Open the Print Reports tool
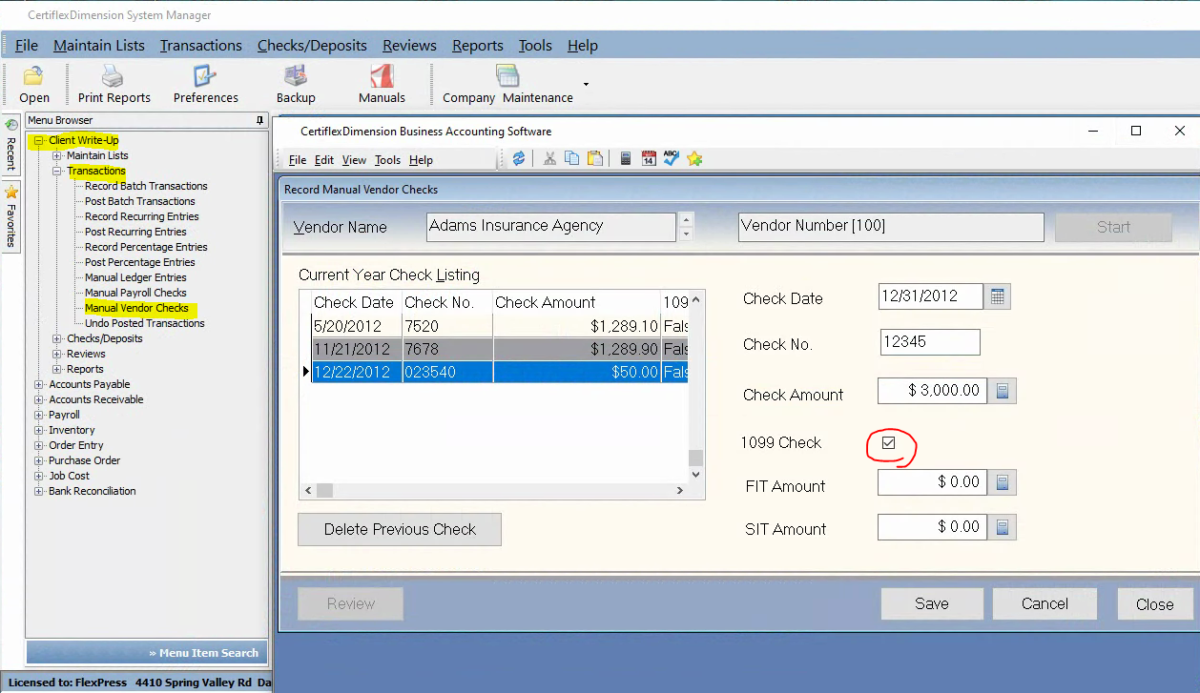This screenshot has height=693, width=1200. [113, 83]
